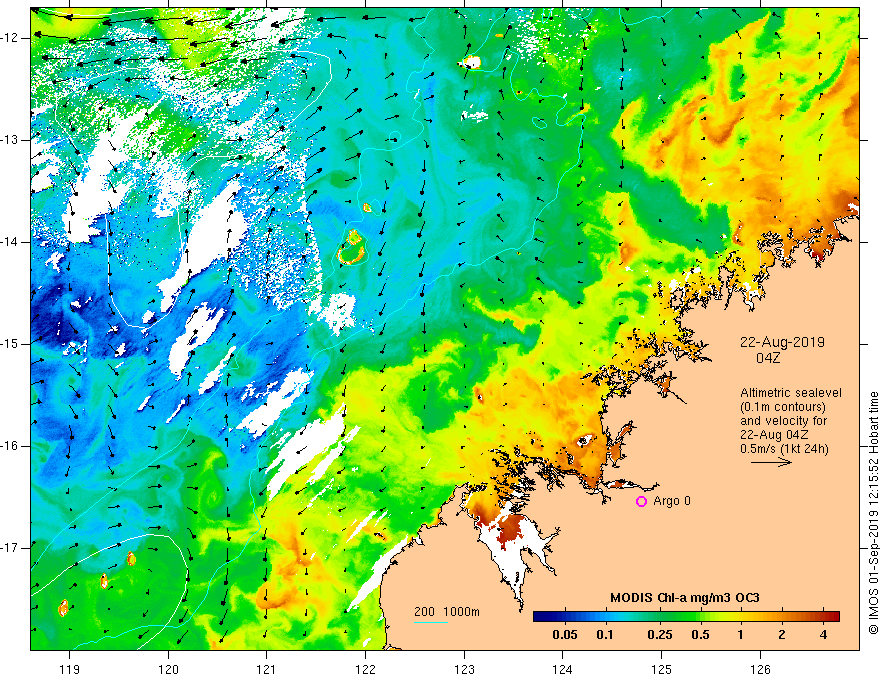Click colorbar label 2
Screen dimensions: 880x680
point(782,635)
